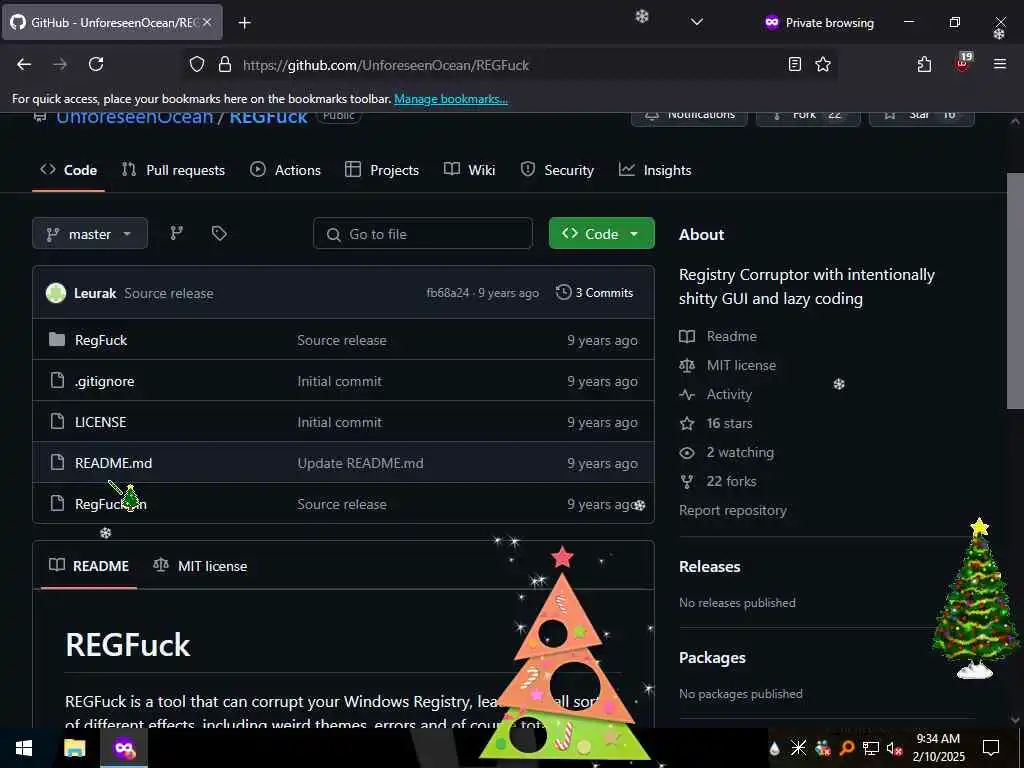1024x768 pixels.
Task: Open the README.md file
Action: click(x=114, y=462)
